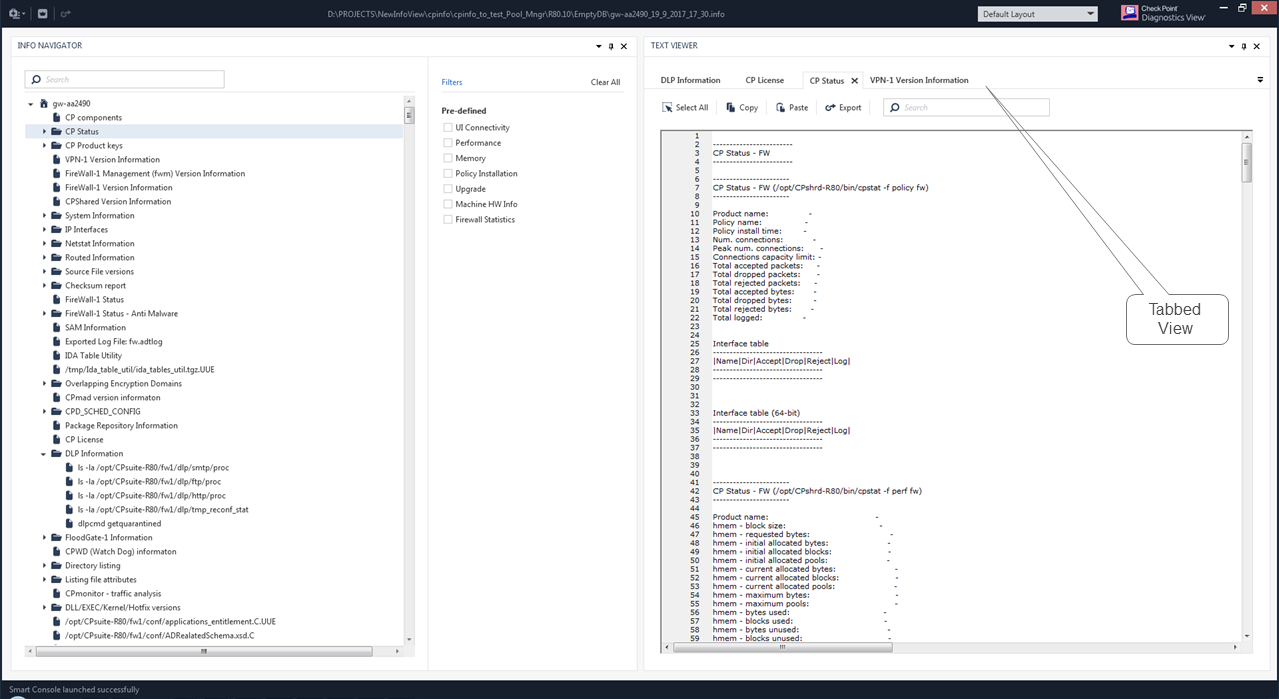Viewport: 1279px width, 699px height.
Task: Collapse the gw-aa2490 root node
Action: tap(32, 103)
